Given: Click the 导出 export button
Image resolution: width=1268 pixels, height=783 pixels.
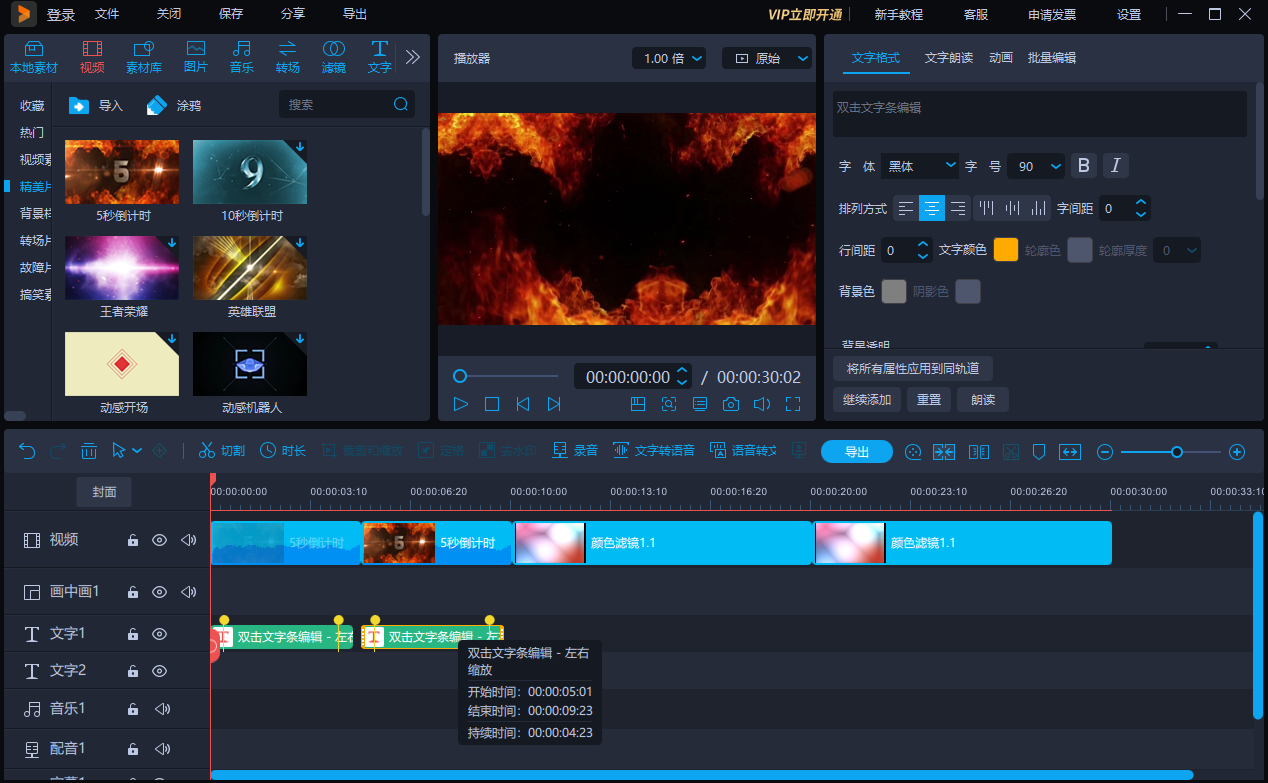Looking at the screenshot, I should point(856,451).
